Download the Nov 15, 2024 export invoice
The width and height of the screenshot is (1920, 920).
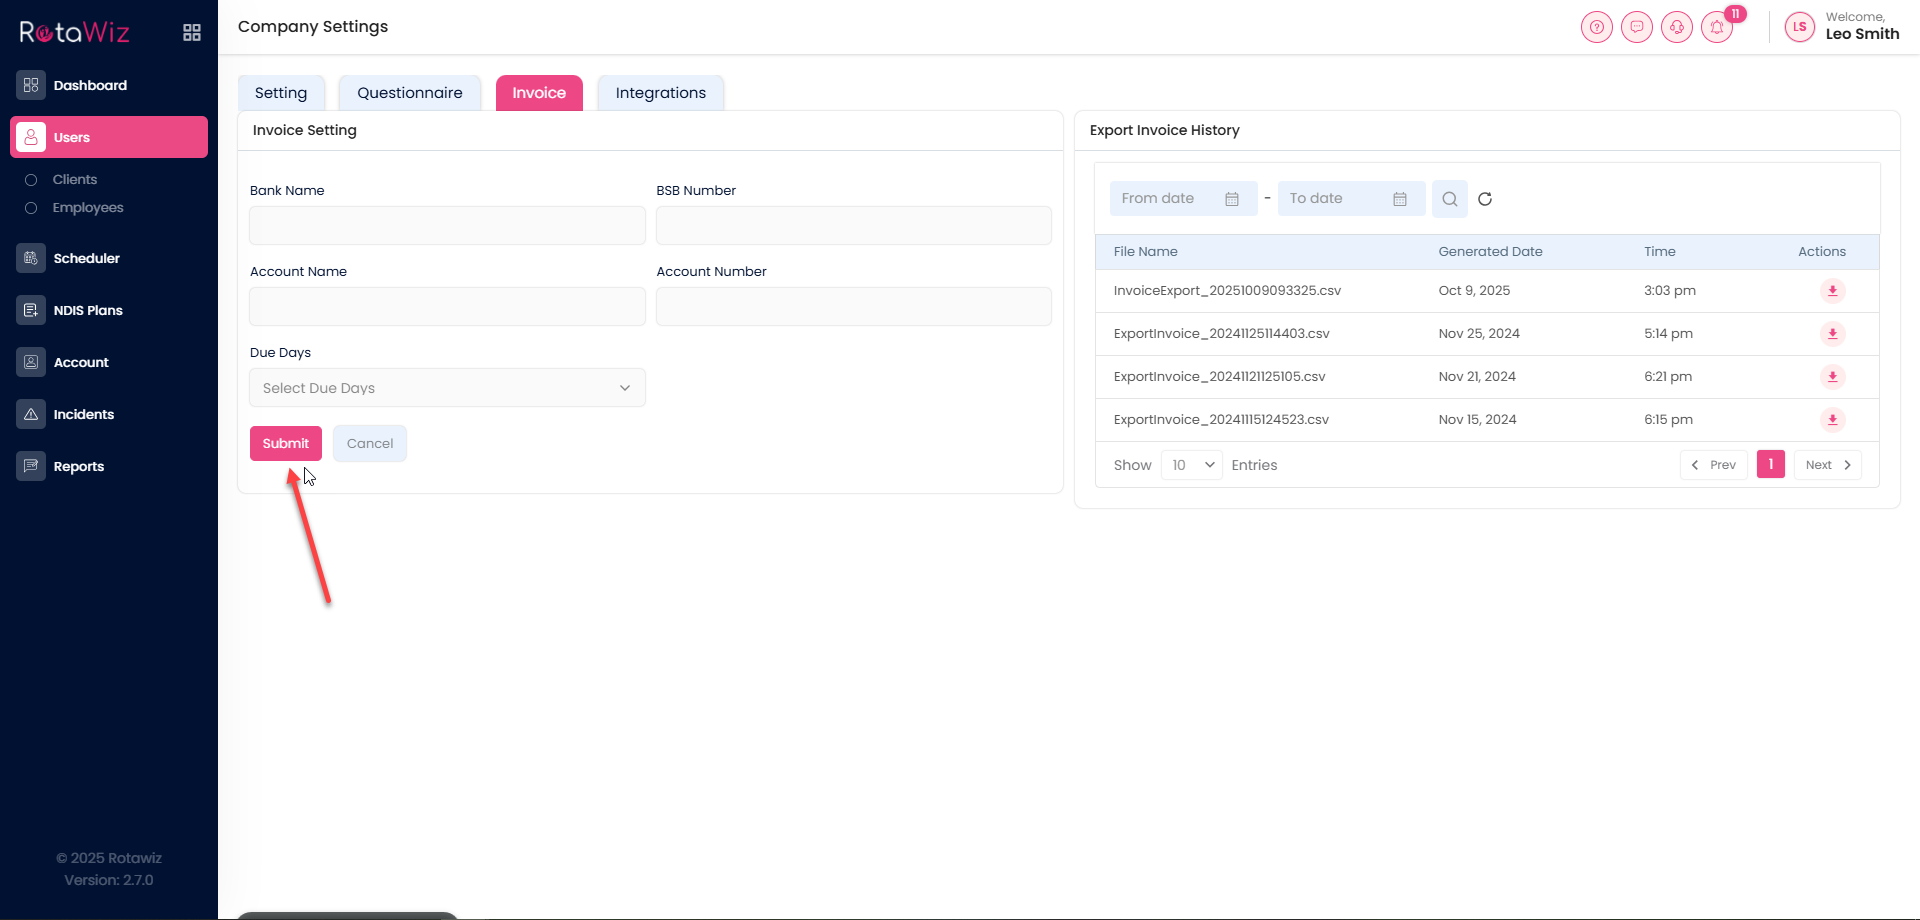point(1832,420)
